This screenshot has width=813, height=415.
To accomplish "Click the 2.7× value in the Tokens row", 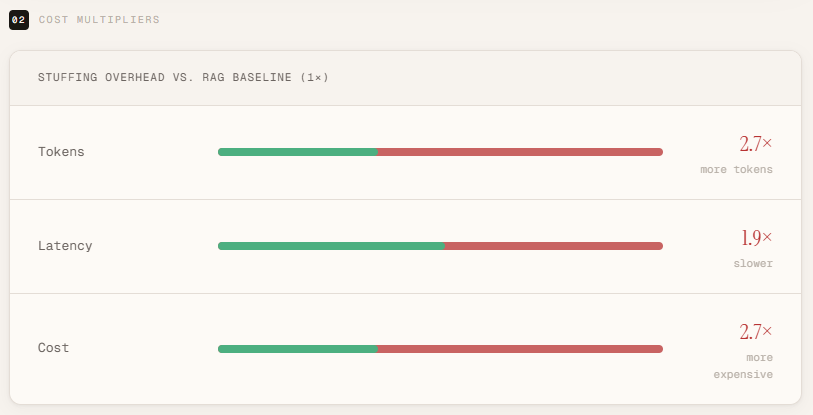I will point(755,144).
